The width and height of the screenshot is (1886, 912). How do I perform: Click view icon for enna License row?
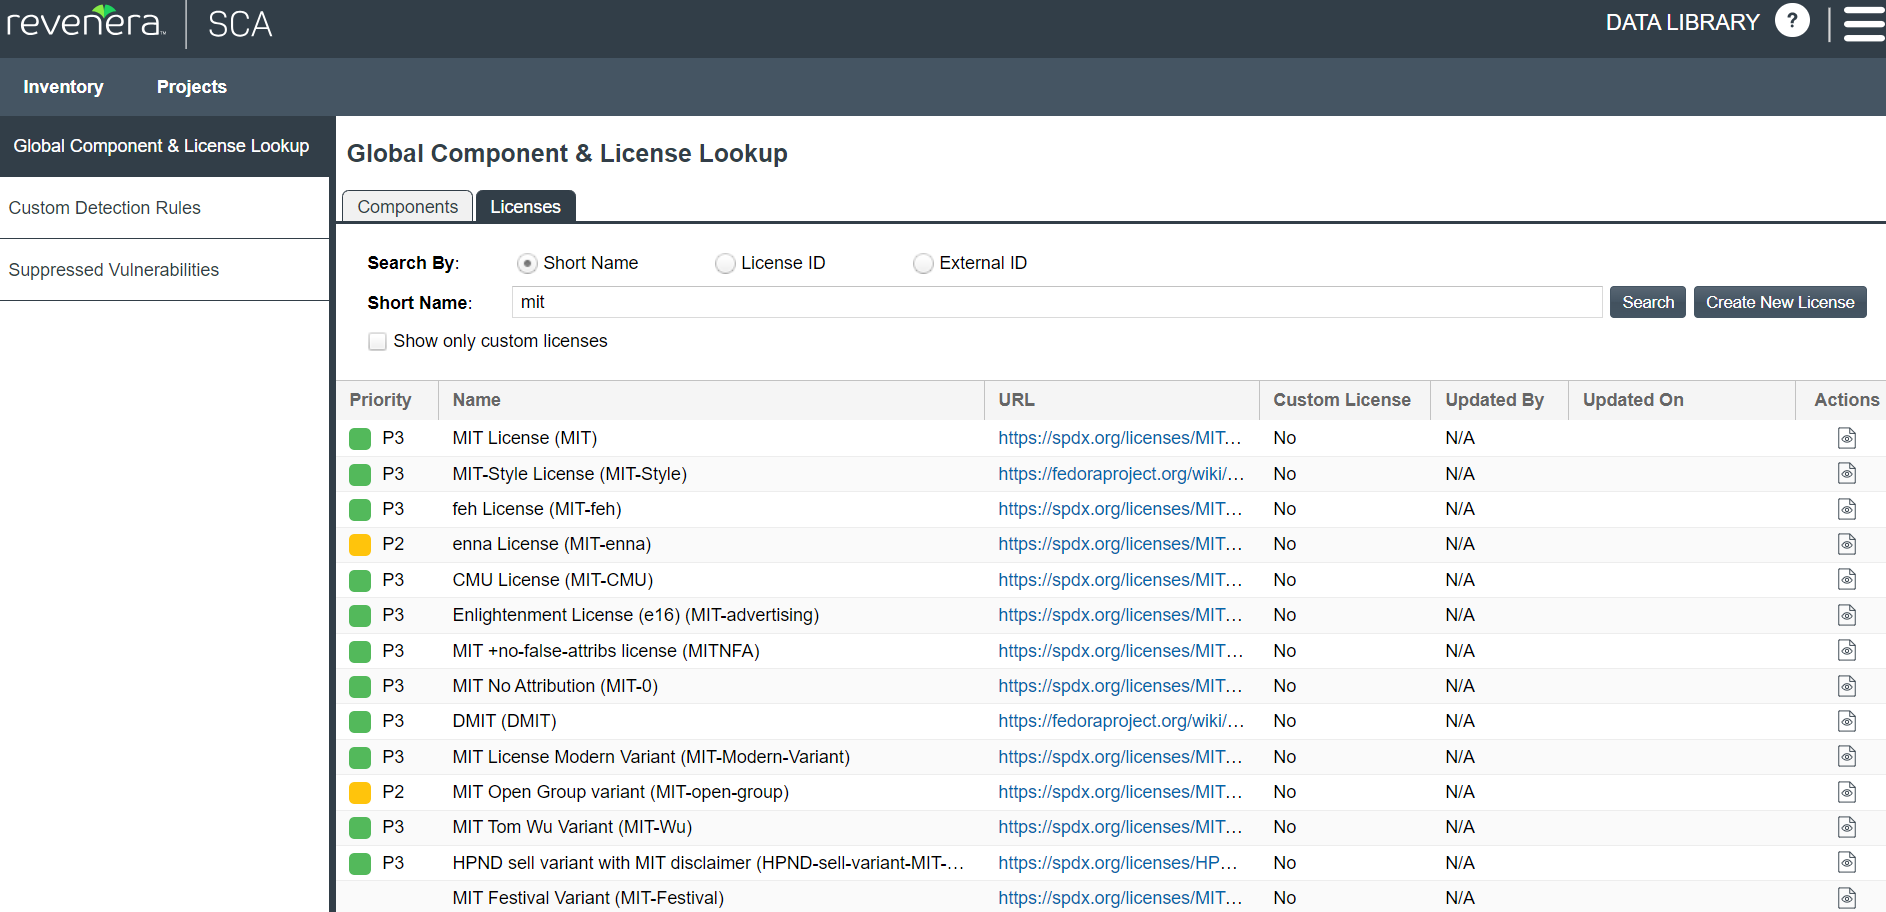[x=1846, y=544]
